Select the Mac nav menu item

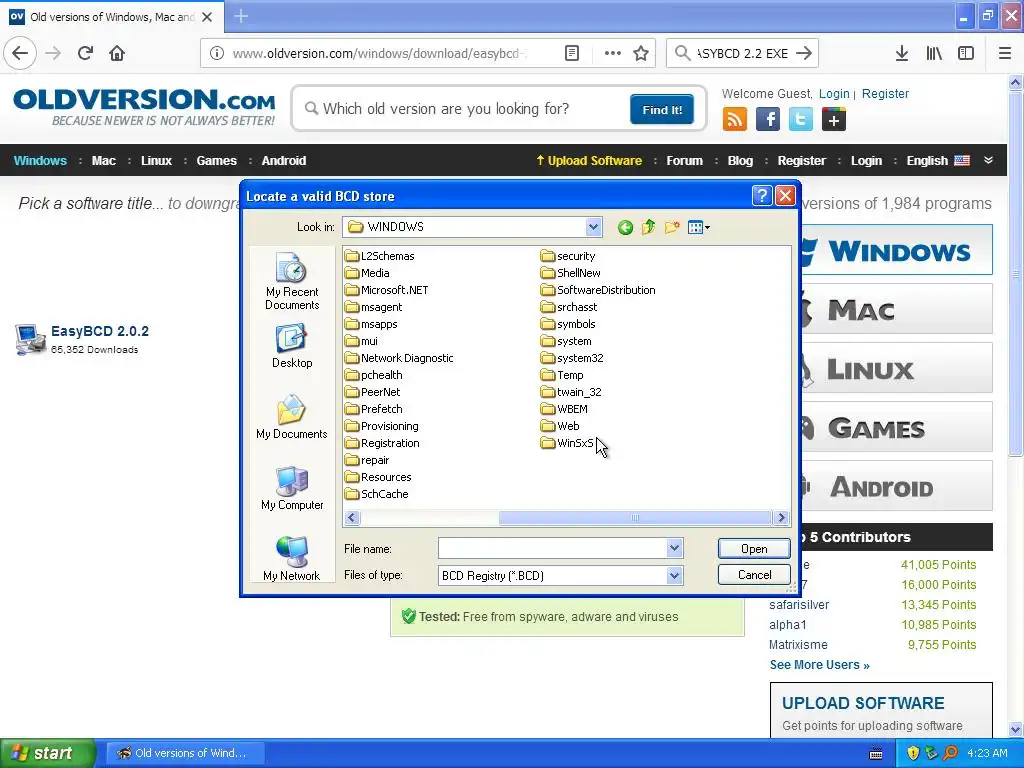[x=103, y=161]
